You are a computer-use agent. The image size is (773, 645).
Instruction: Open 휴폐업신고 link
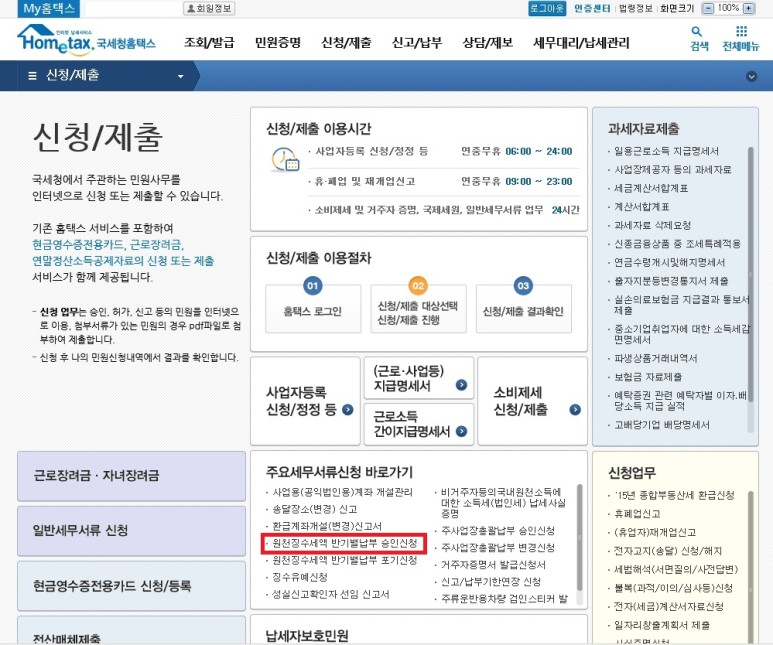(x=637, y=513)
